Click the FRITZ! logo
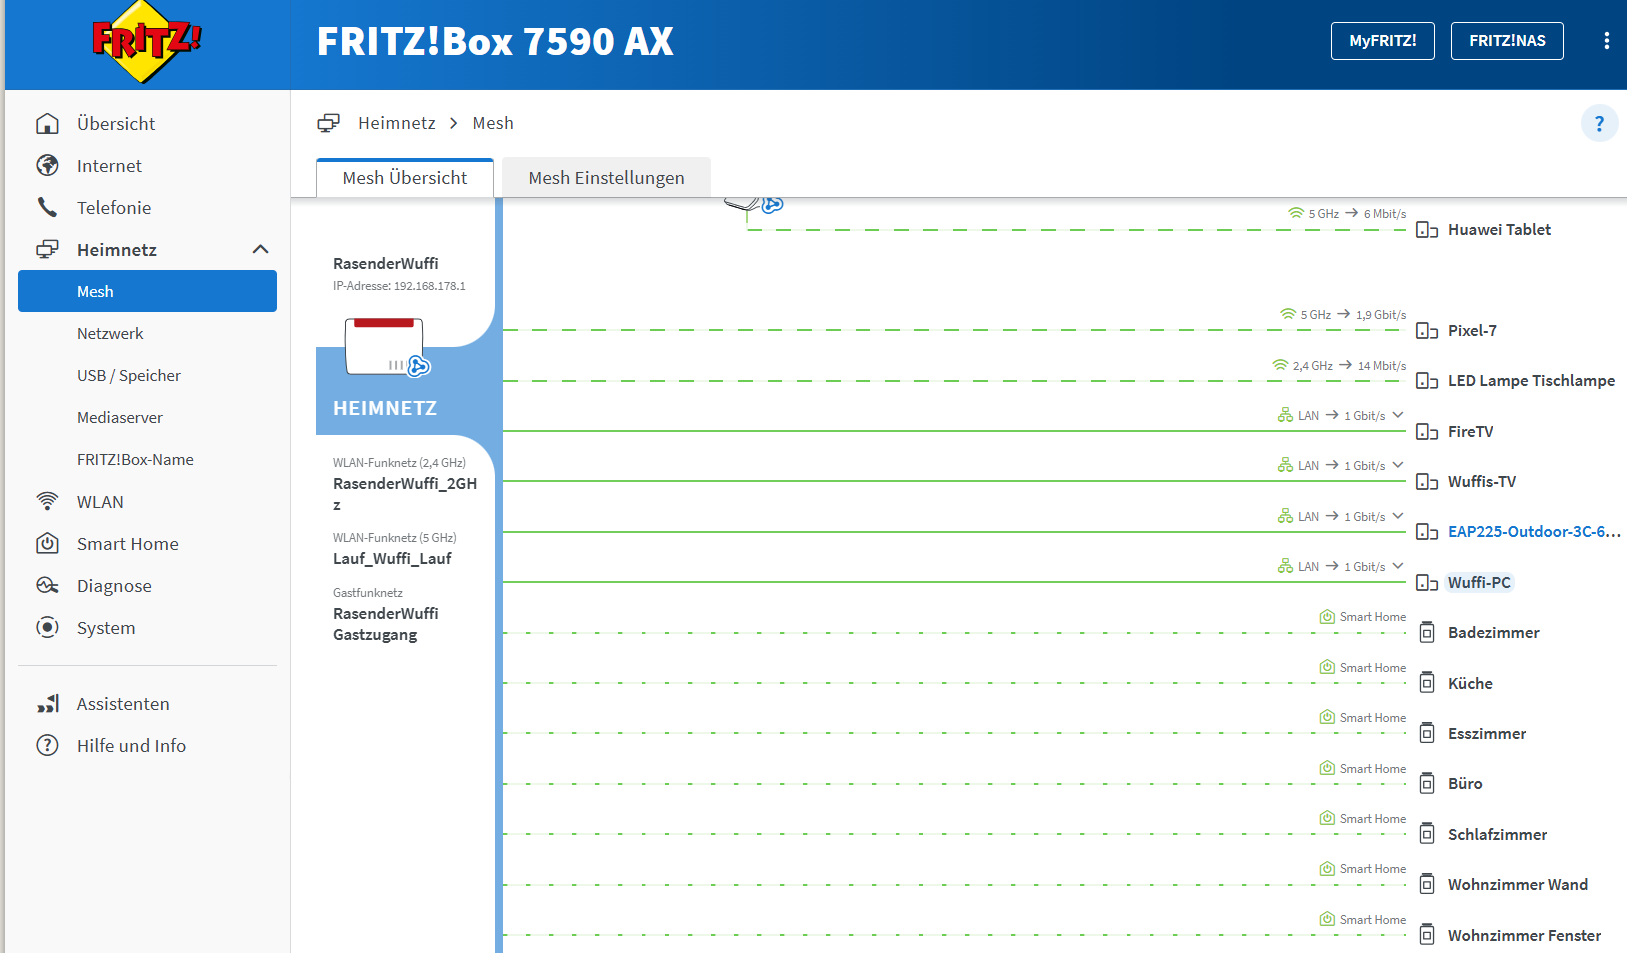The height and width of the screenshot is (953, 1627). click(x=147, y=42)
